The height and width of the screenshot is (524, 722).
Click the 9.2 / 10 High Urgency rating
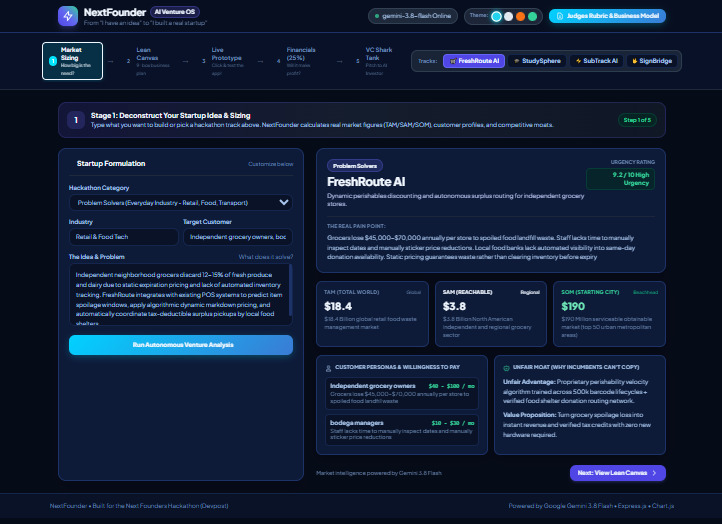pos(620,179)
